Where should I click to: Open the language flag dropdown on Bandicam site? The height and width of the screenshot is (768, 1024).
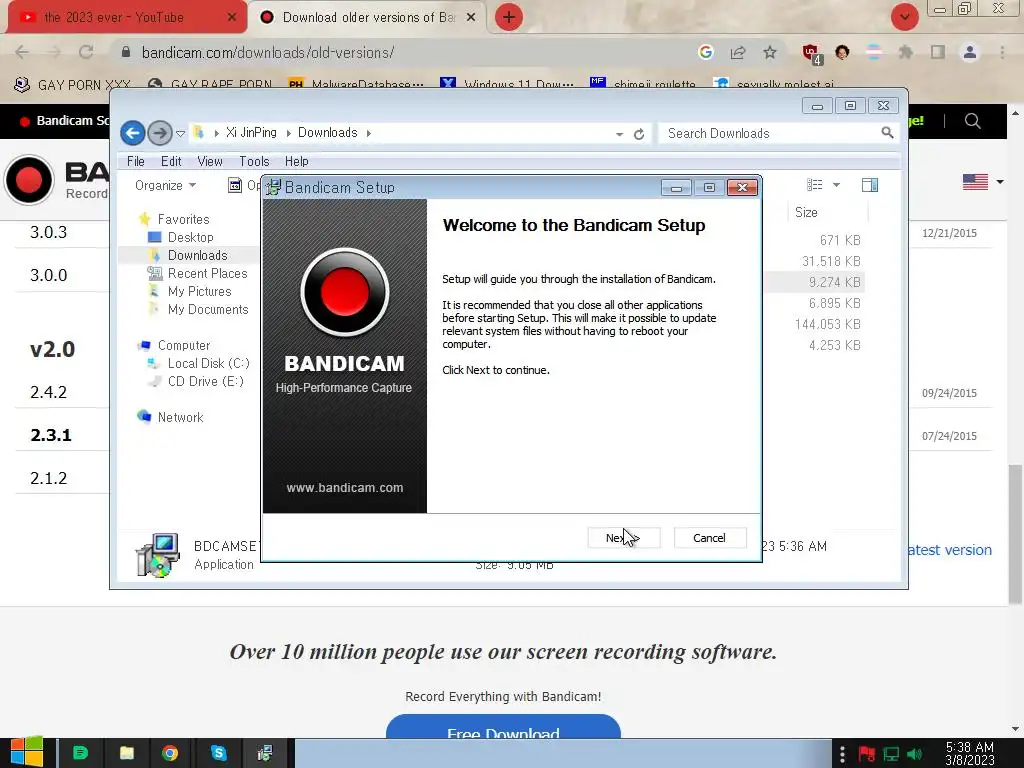(x=983, y=182)
